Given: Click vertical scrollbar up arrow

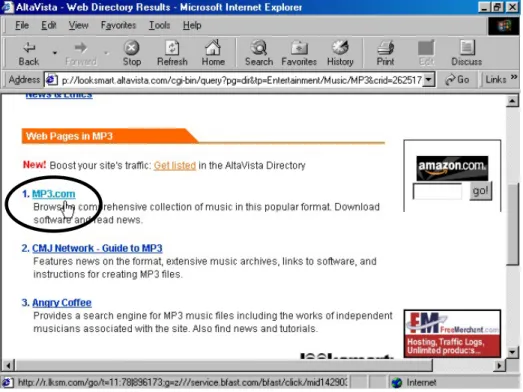Looking at the screenshot, I should coord(512,100).
